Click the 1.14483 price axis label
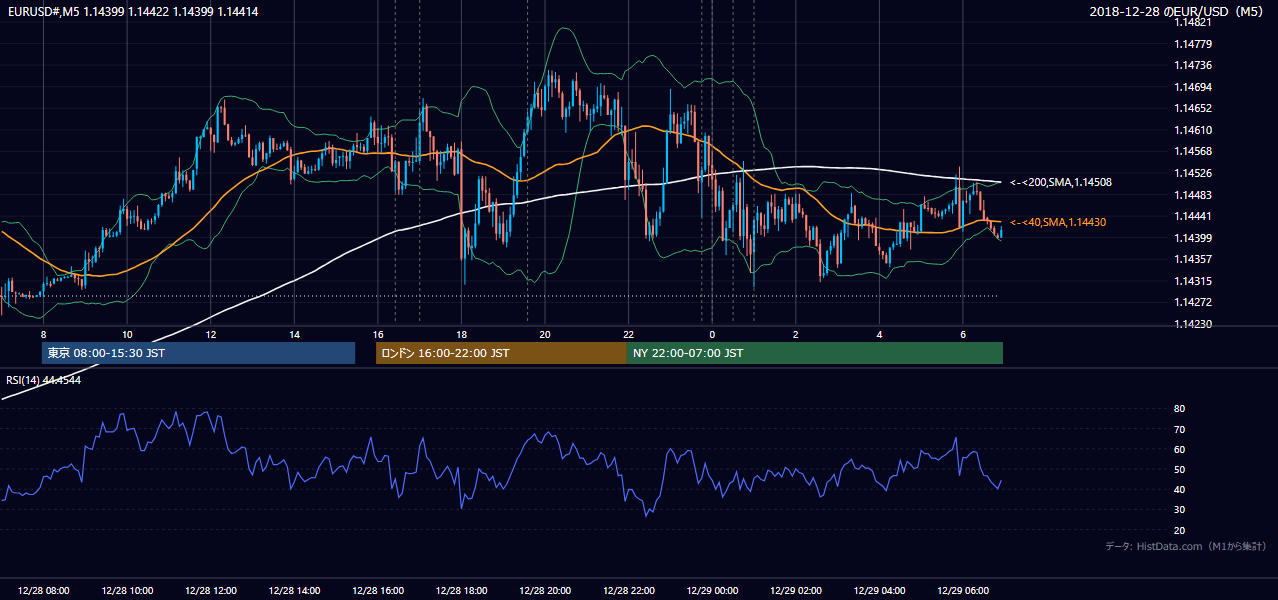 coord(1192,194)
